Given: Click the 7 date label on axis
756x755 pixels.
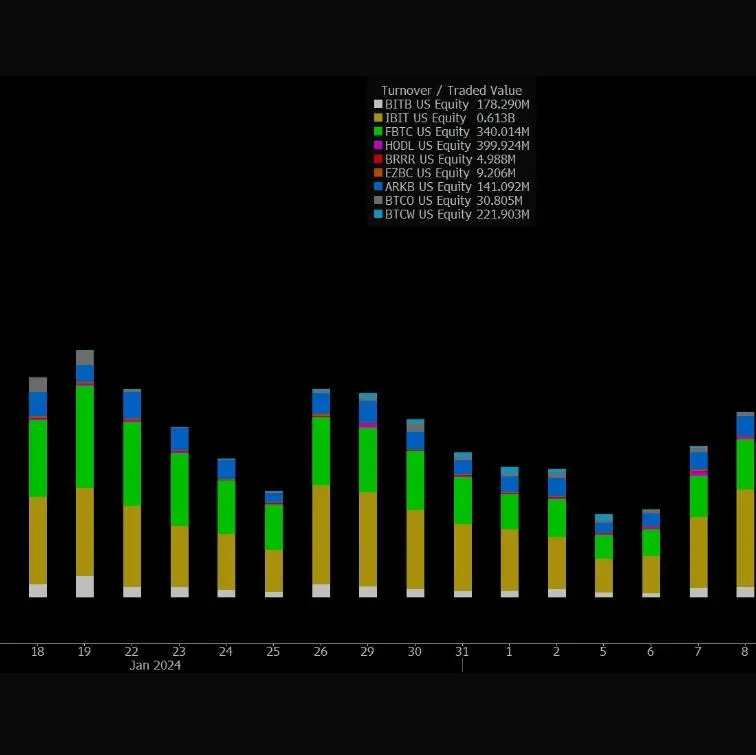Looking at the screenshot, I should coord(698,652).
